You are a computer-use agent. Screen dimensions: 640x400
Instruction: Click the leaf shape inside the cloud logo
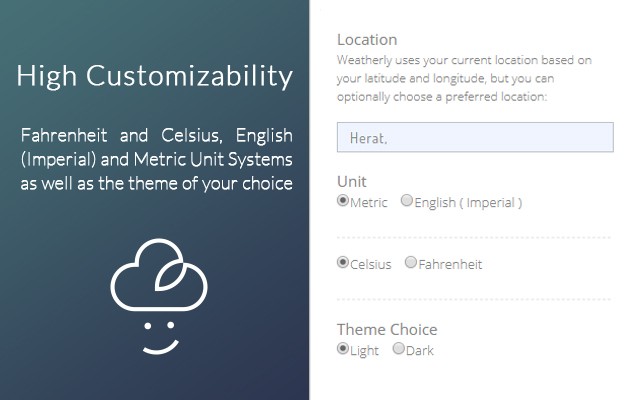click(170, 276)
